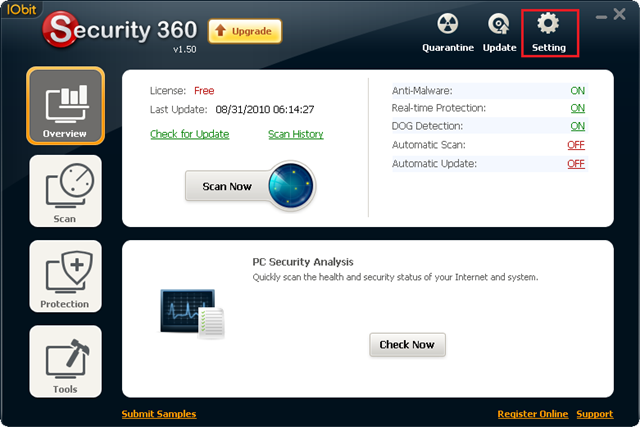The image size is (640, 427).
Task: Click the PC Security Analysis monitor icon
Action: (x=192, y=314)
